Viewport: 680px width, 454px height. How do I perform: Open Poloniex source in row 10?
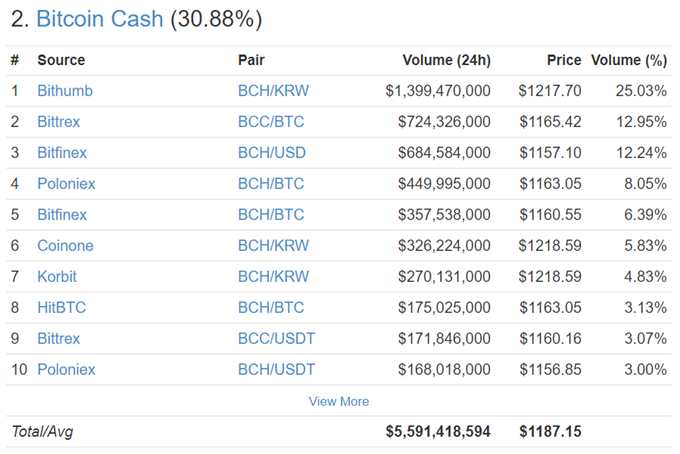[66, 369]
